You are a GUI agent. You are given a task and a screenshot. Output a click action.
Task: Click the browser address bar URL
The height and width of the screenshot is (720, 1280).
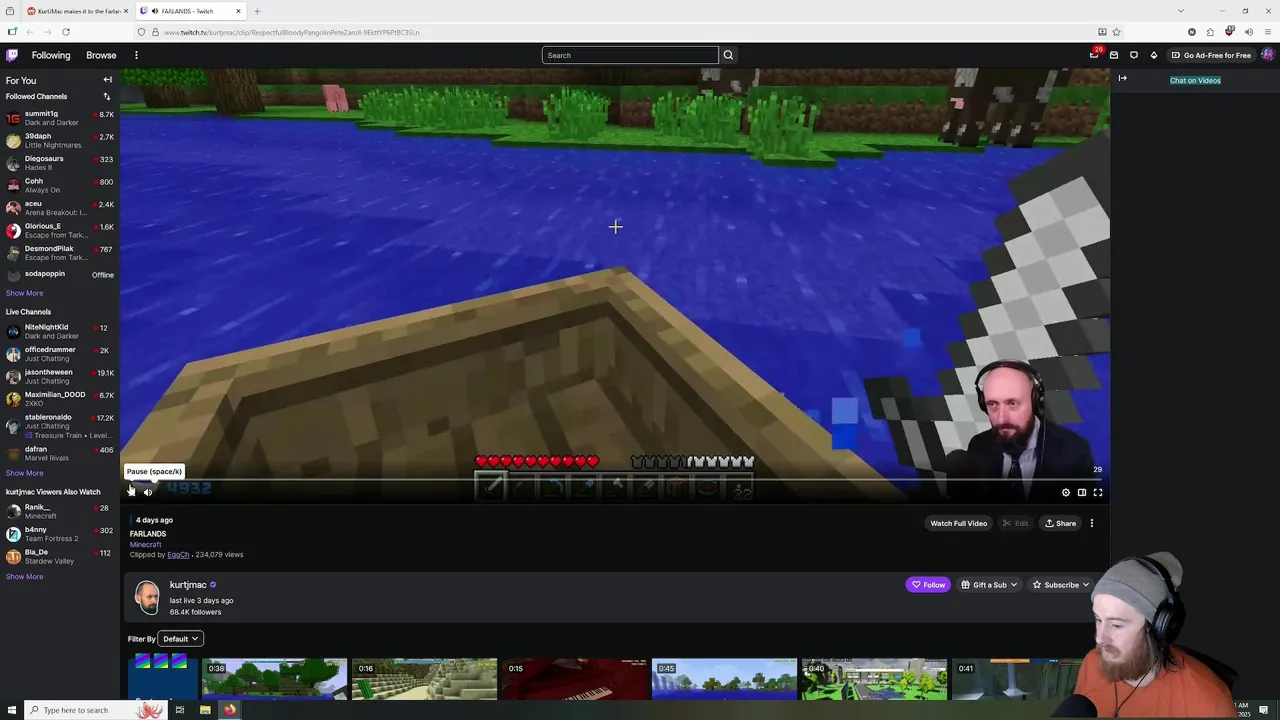pyautogui.click(x=290, y=32)
